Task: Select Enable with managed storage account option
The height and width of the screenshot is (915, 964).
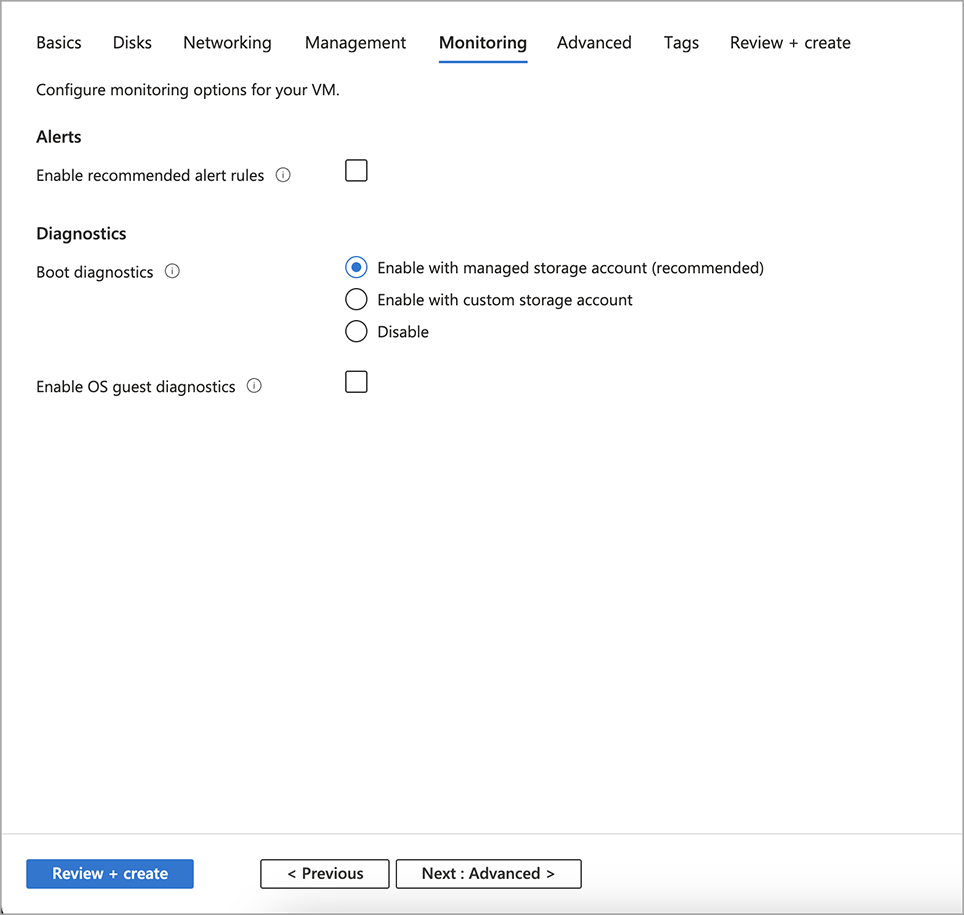Action: pos(356,268)
